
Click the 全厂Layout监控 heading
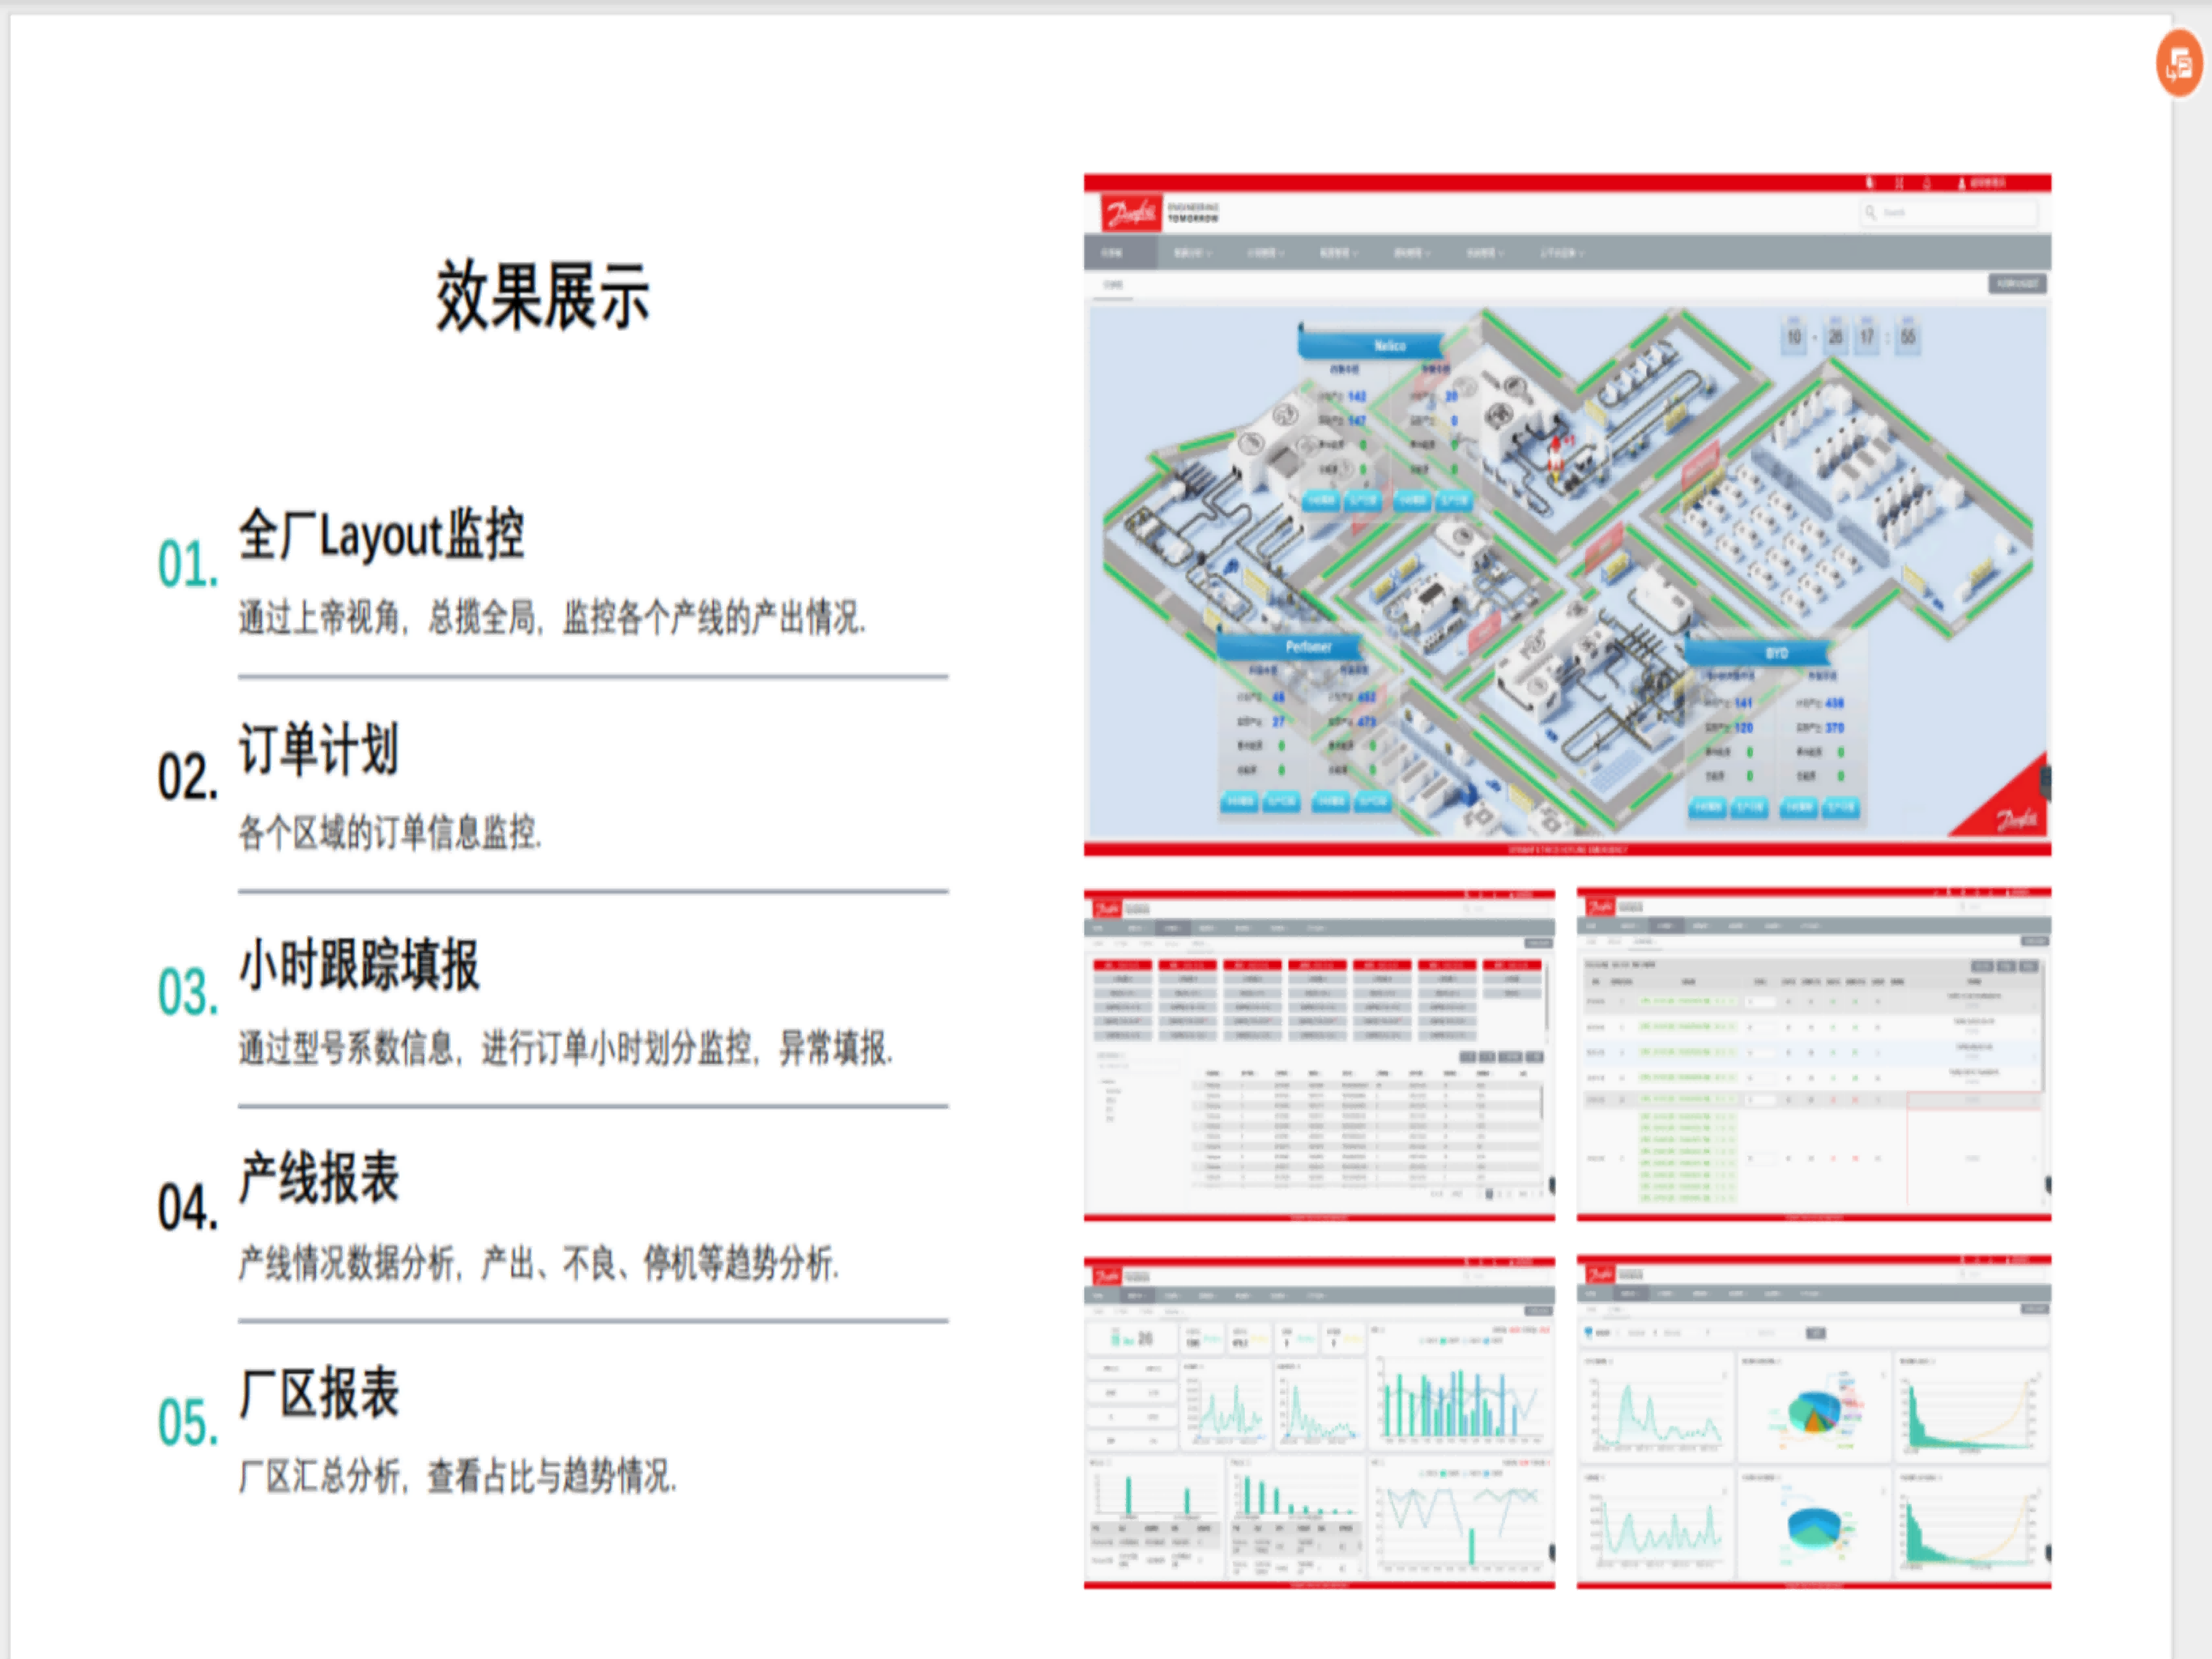coord(381,534)
